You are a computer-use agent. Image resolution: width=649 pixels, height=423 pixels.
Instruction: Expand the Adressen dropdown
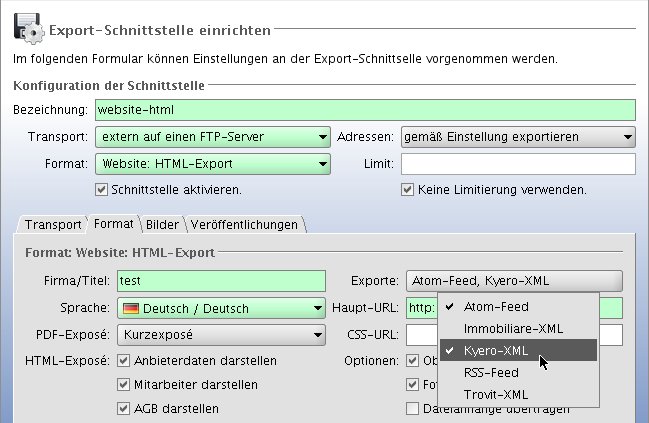[x=518, y=137]
